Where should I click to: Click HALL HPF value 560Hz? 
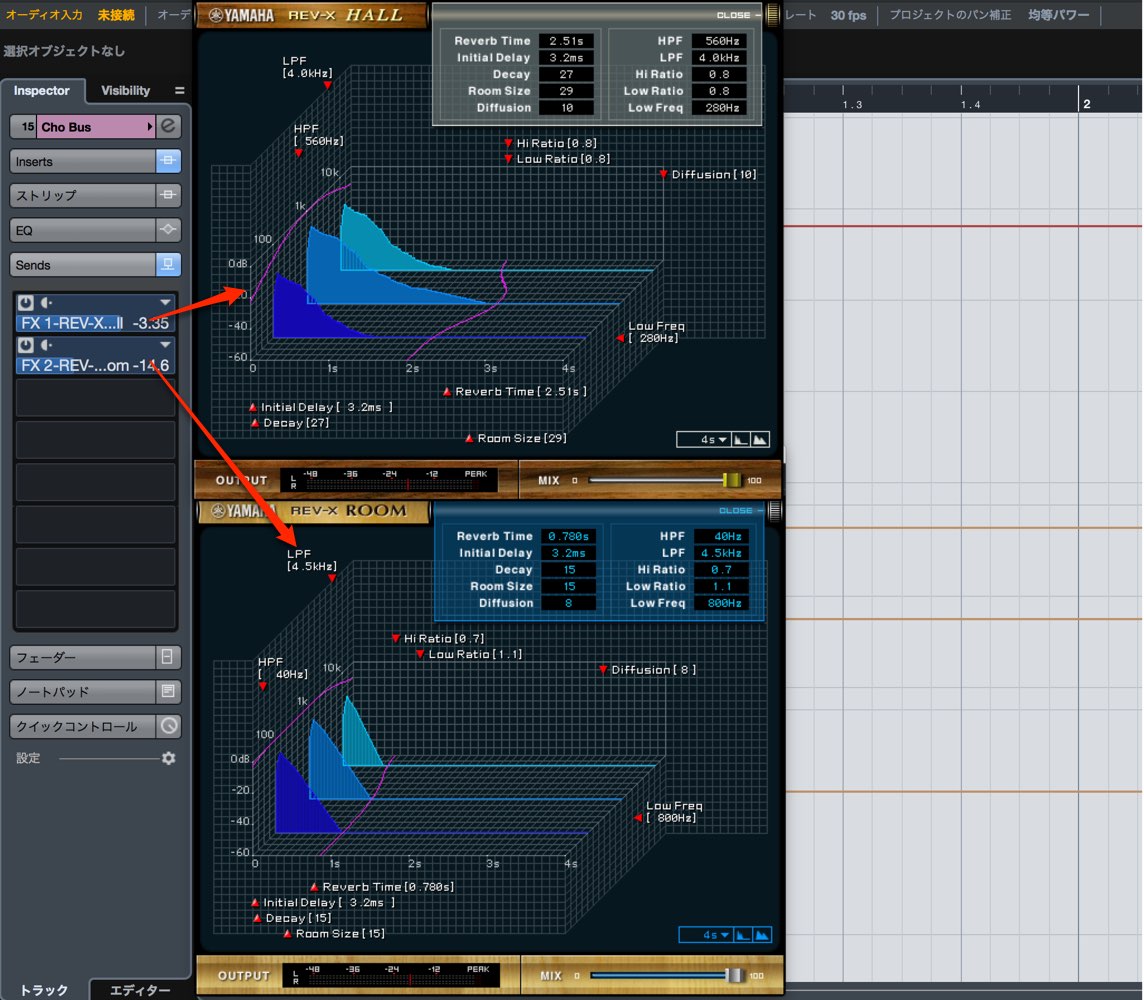click(720, 41)
